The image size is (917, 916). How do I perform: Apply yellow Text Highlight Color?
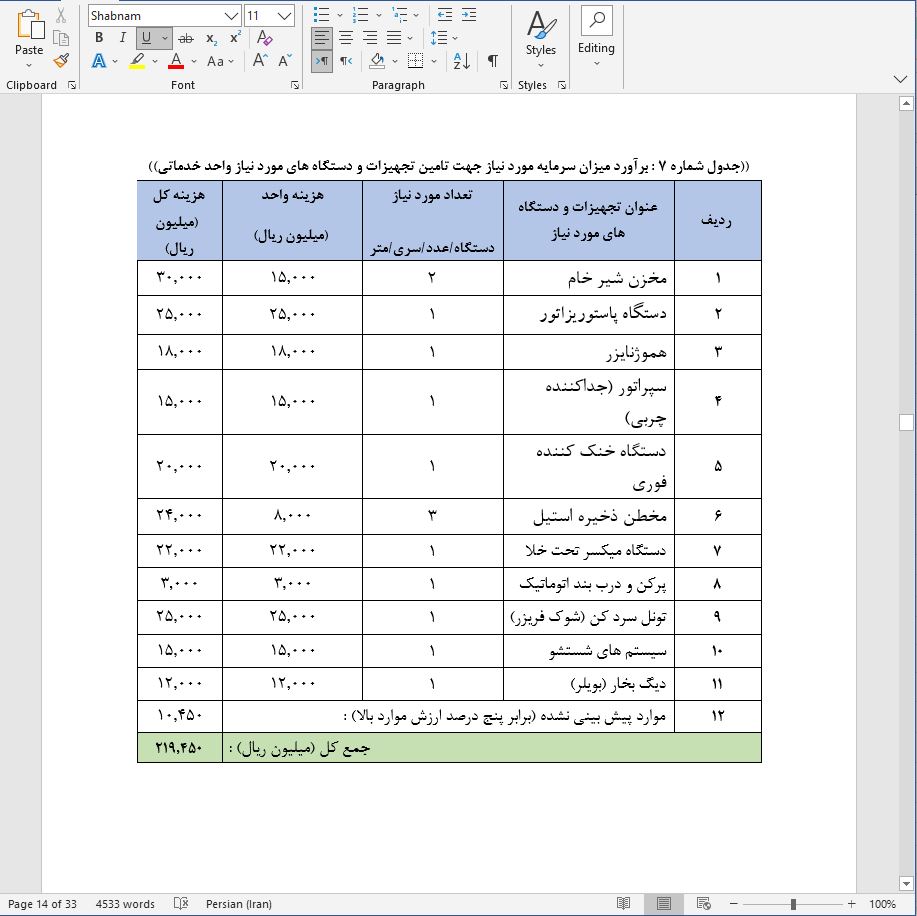point(138,59)
